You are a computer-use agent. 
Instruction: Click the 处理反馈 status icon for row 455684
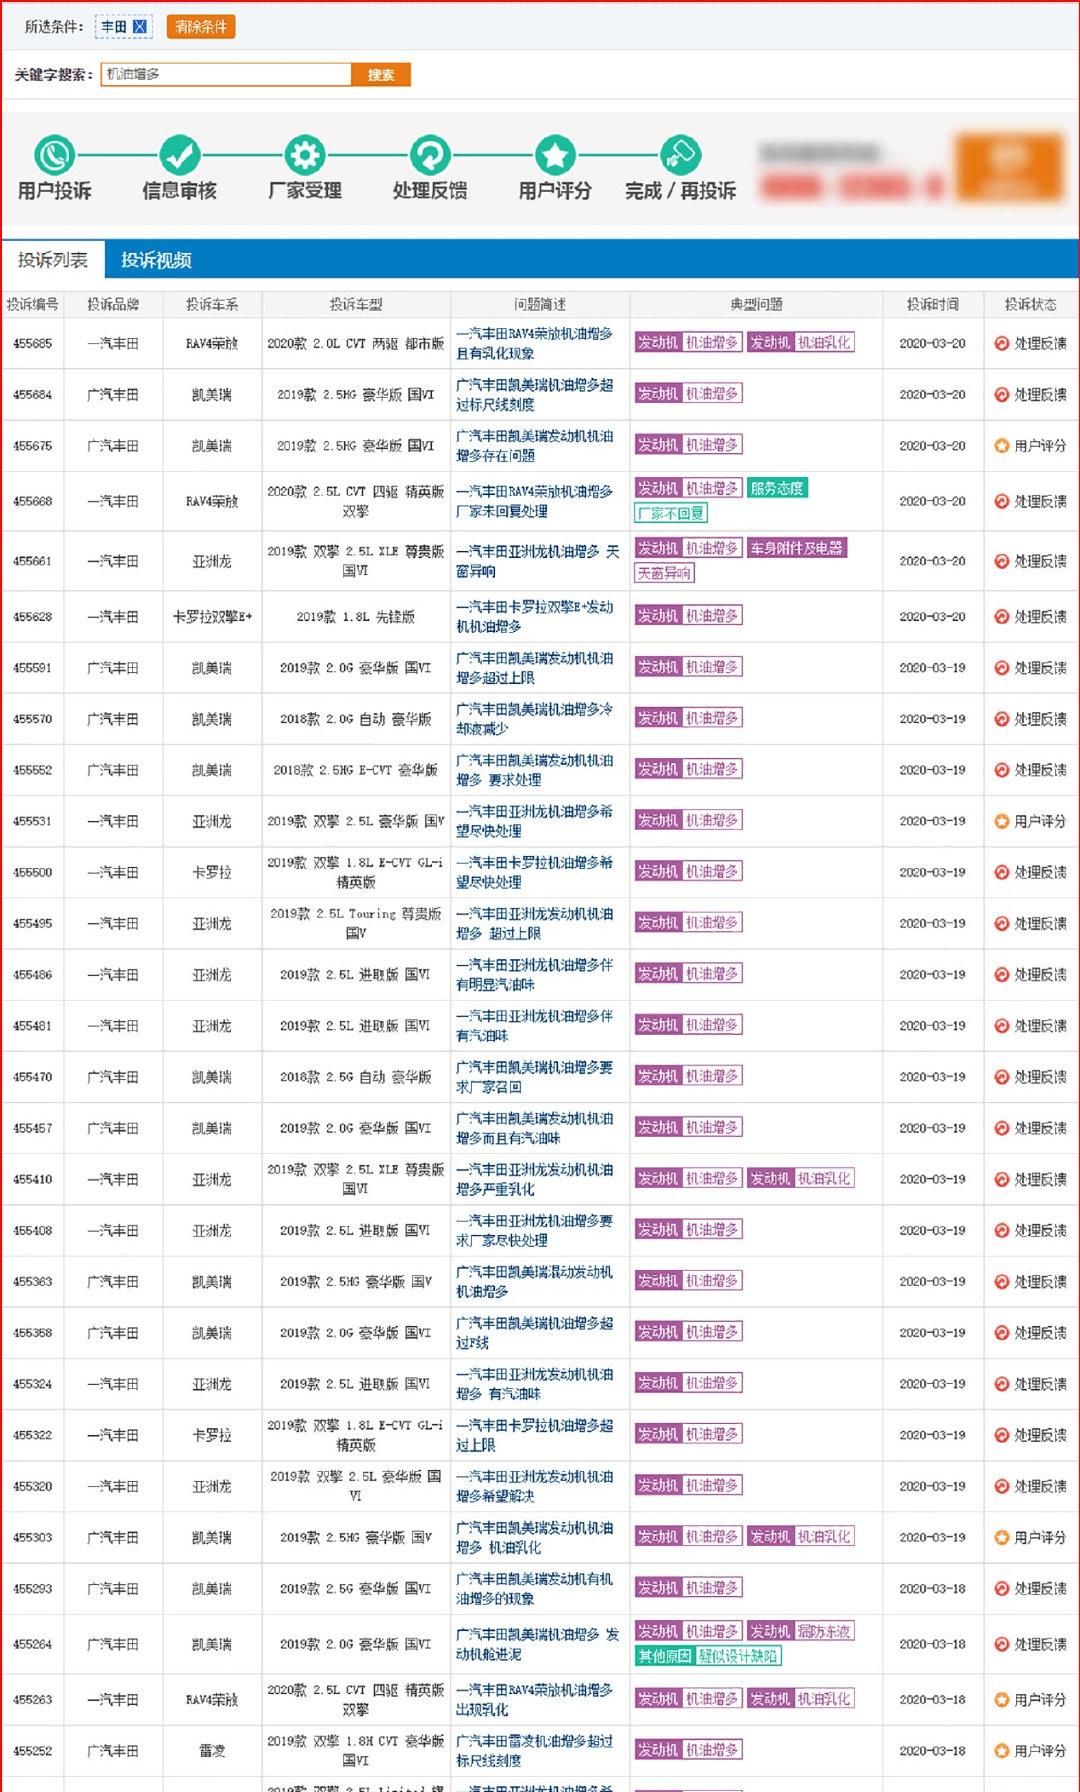click(x=1001, y=394)
